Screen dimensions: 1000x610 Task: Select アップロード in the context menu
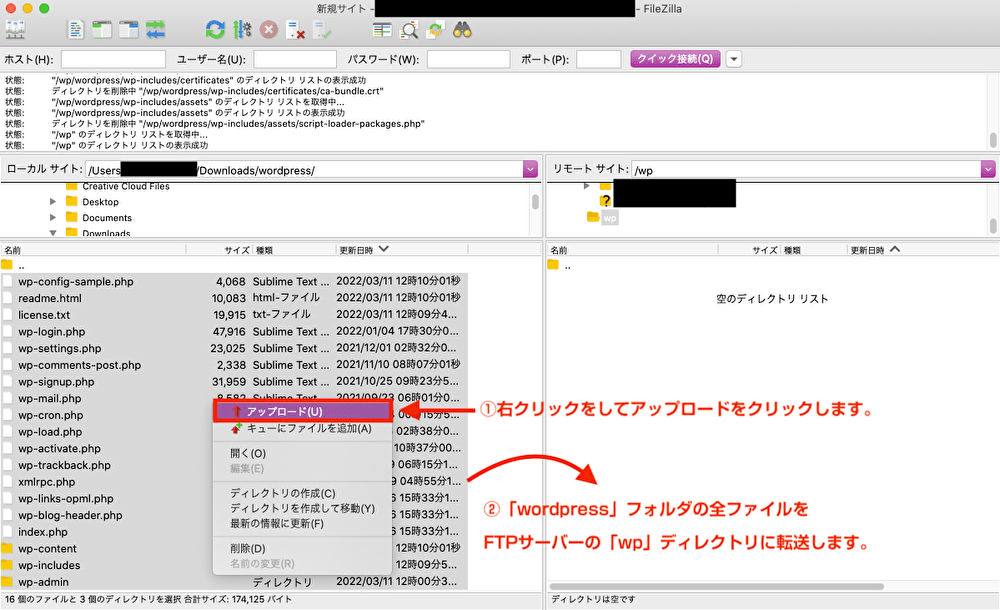(284, 411)
